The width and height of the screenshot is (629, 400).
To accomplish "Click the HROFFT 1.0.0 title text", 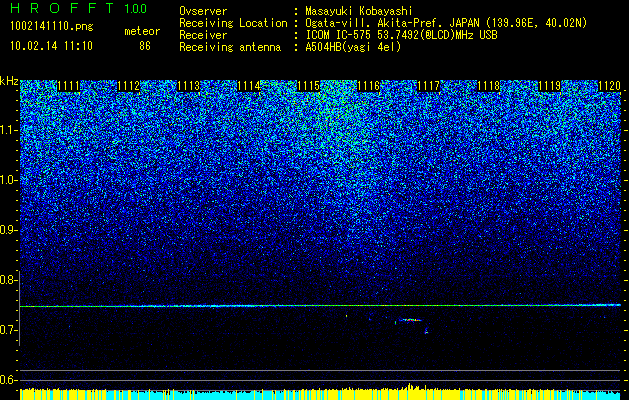I will [79, 8].
